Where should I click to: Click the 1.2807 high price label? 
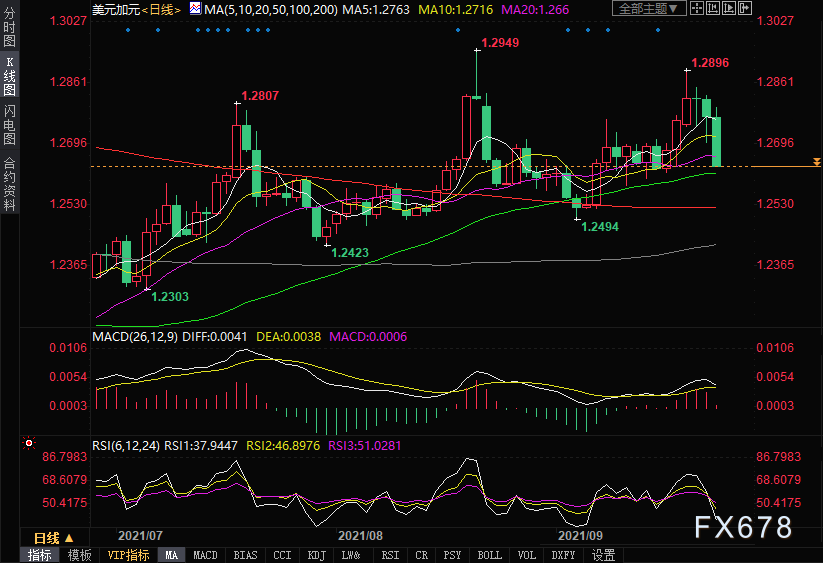click(260, 96)
